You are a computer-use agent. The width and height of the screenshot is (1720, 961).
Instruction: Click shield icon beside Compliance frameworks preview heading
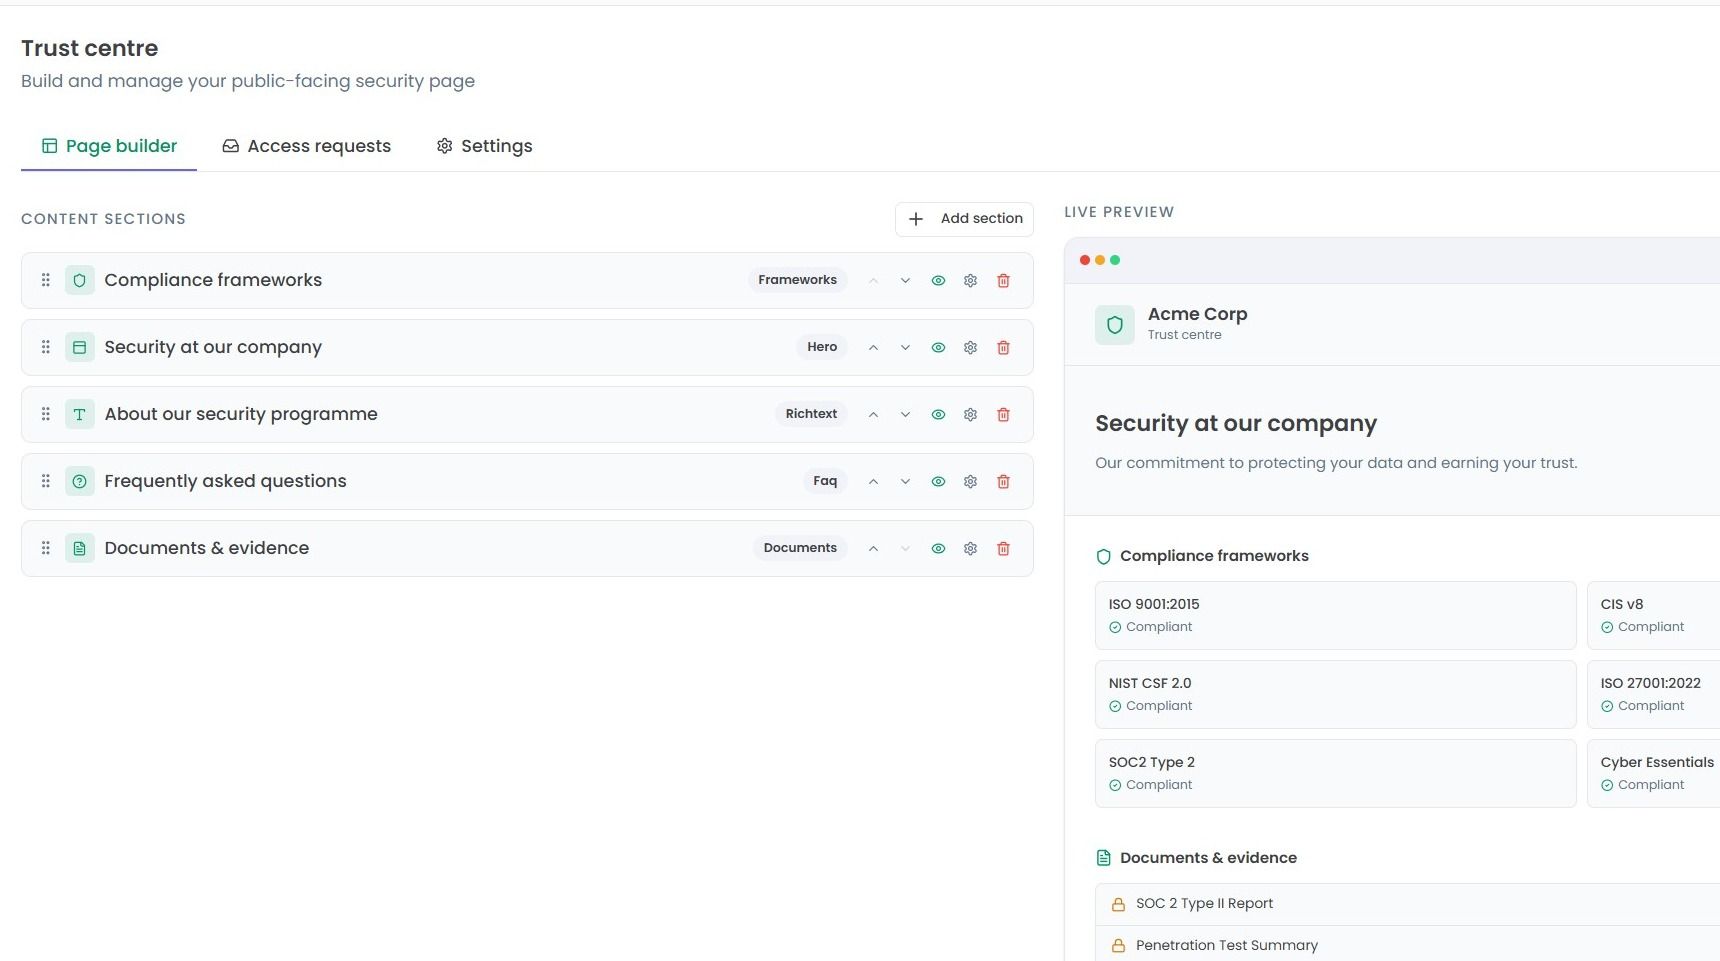click(1104, 557)
